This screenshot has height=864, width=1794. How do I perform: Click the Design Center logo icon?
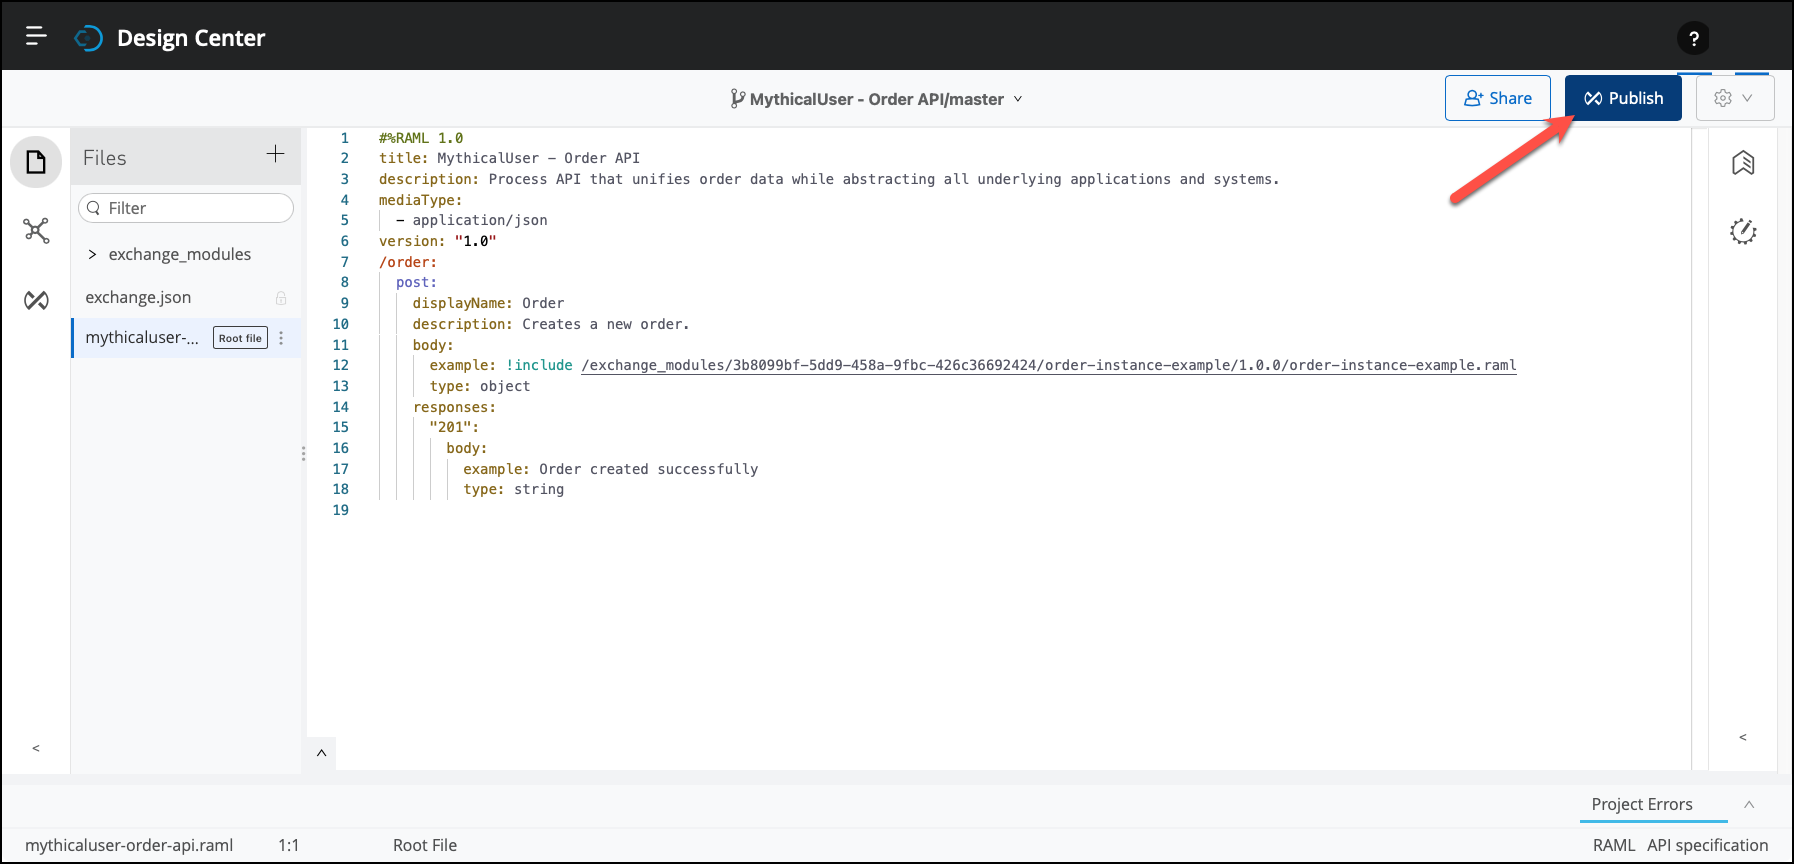tap(89, 38)
